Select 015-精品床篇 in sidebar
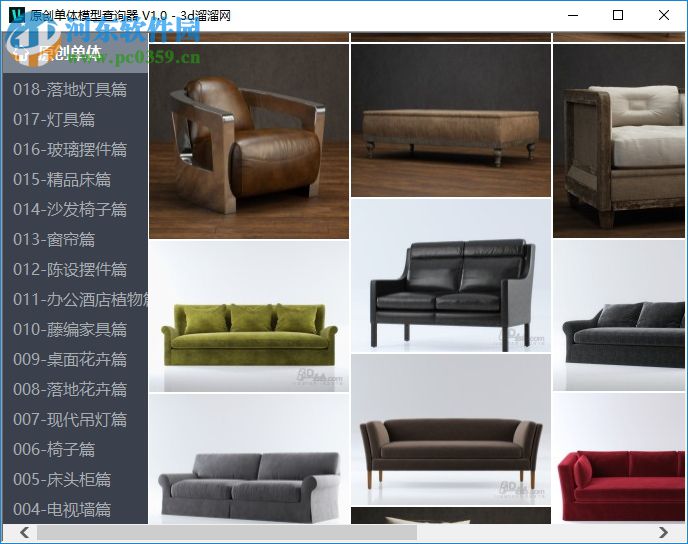 click(62, 179)
